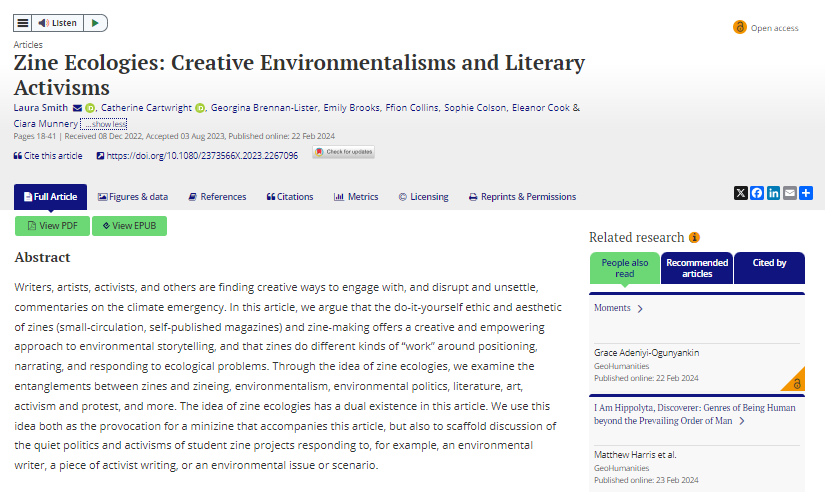Click the Listen speaker button

coord(58,23)
